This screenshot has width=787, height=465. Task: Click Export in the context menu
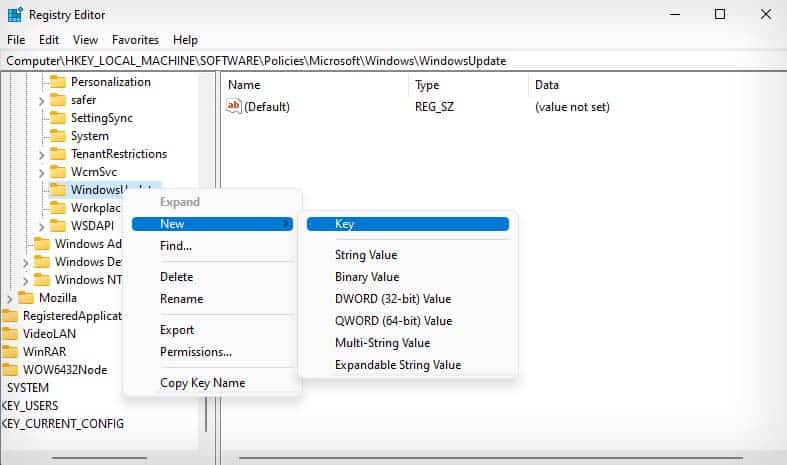177,330
